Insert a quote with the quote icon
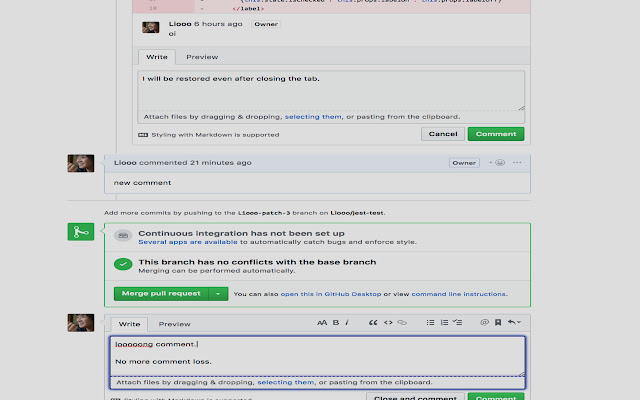 click(373, 322)
